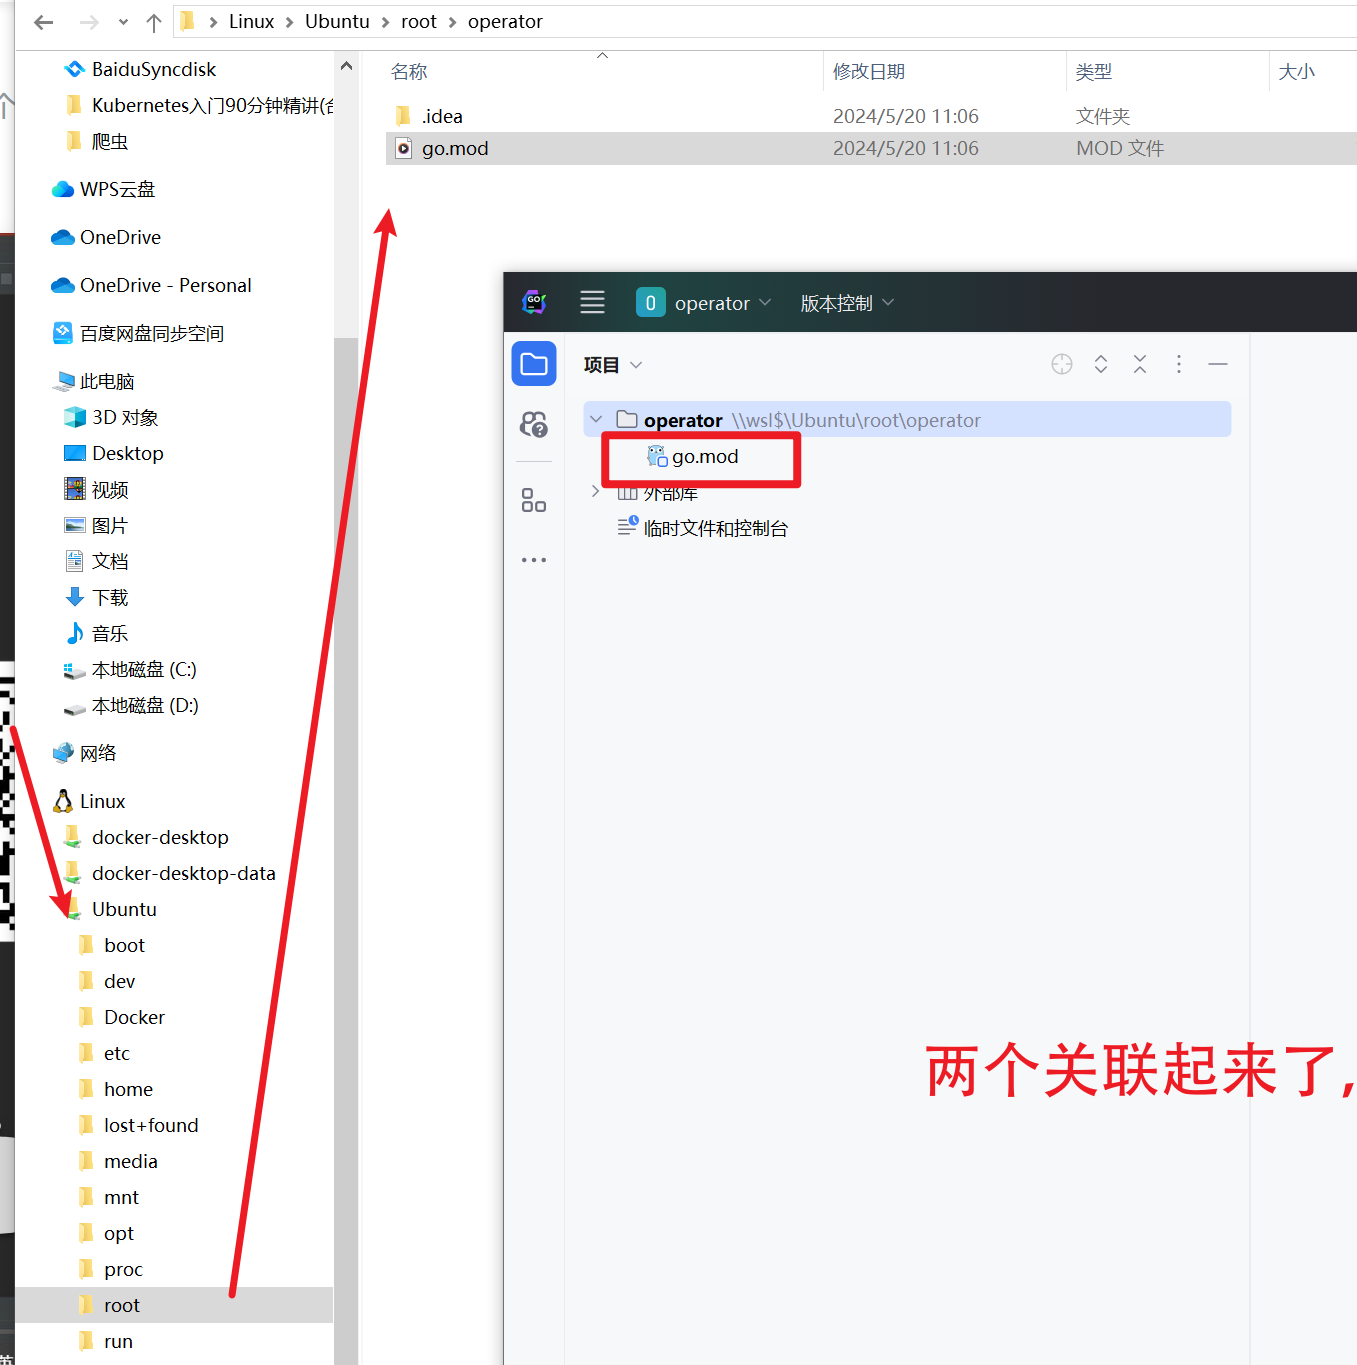The image size is (1357, 1365).
Task: Open WPS云盘 in navigation pane
Action: point(103,189)
